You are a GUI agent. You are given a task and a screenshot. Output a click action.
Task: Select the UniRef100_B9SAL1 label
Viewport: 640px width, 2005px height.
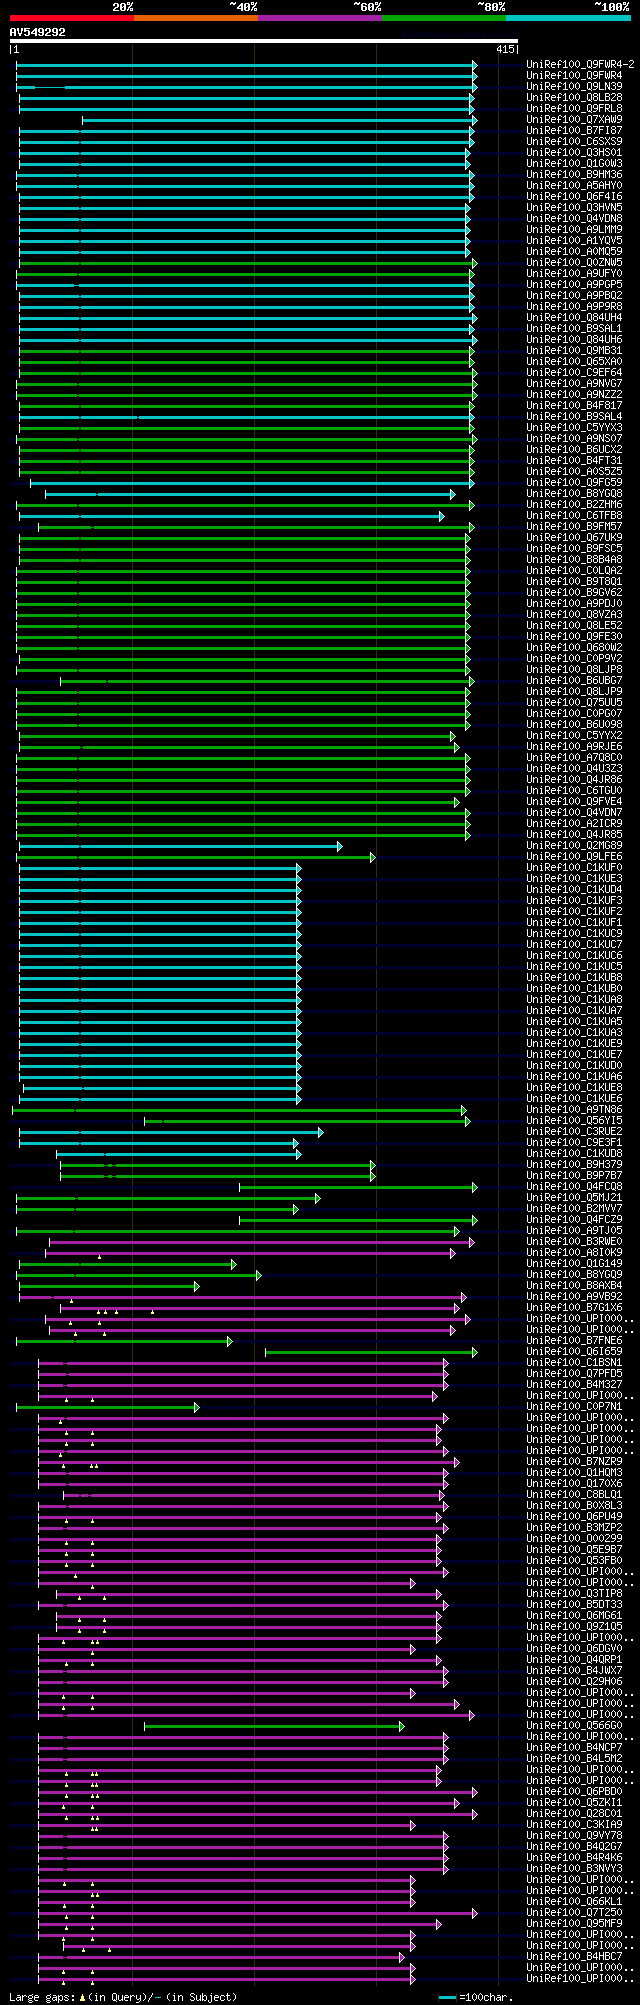(x=575, y=328)
